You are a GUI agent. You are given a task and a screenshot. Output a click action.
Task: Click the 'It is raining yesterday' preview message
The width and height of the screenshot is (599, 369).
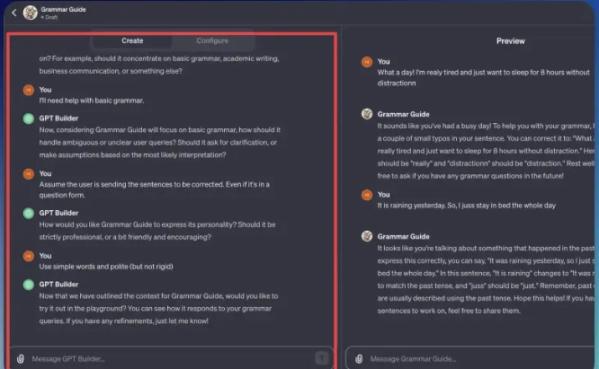tap(466, 206)
